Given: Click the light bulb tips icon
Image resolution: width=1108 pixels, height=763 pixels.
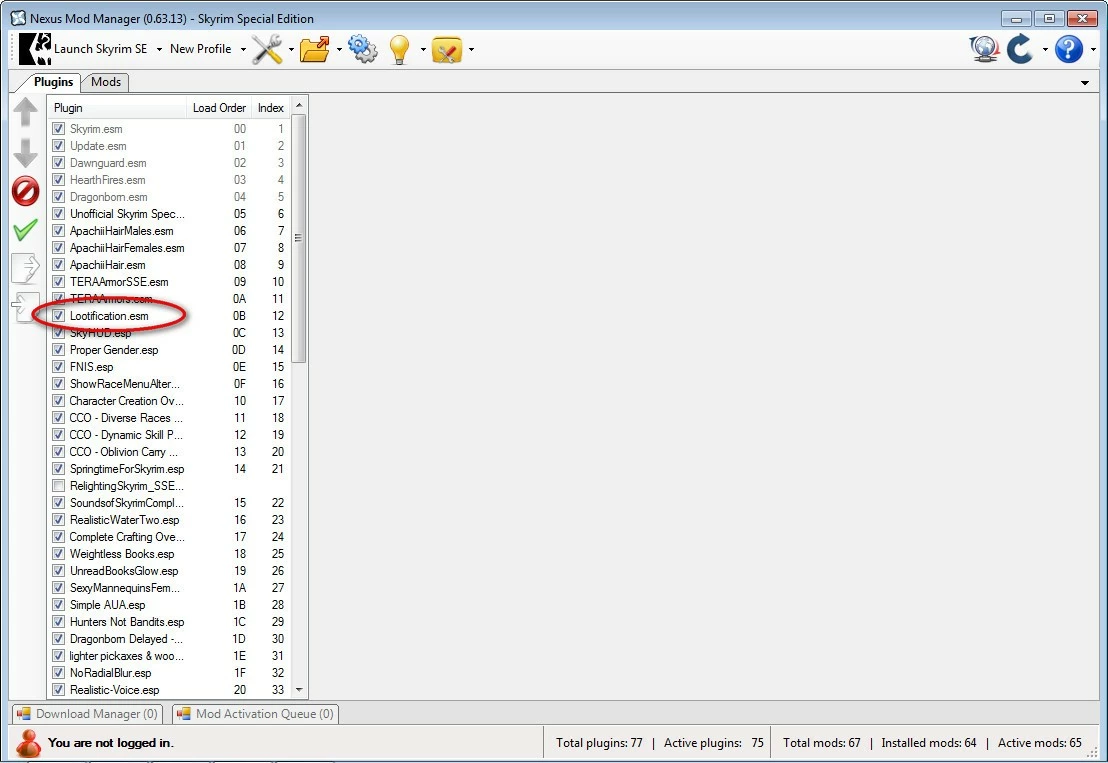Looking at the screenshot, I should pyautogui.click(x=399, y=49).
